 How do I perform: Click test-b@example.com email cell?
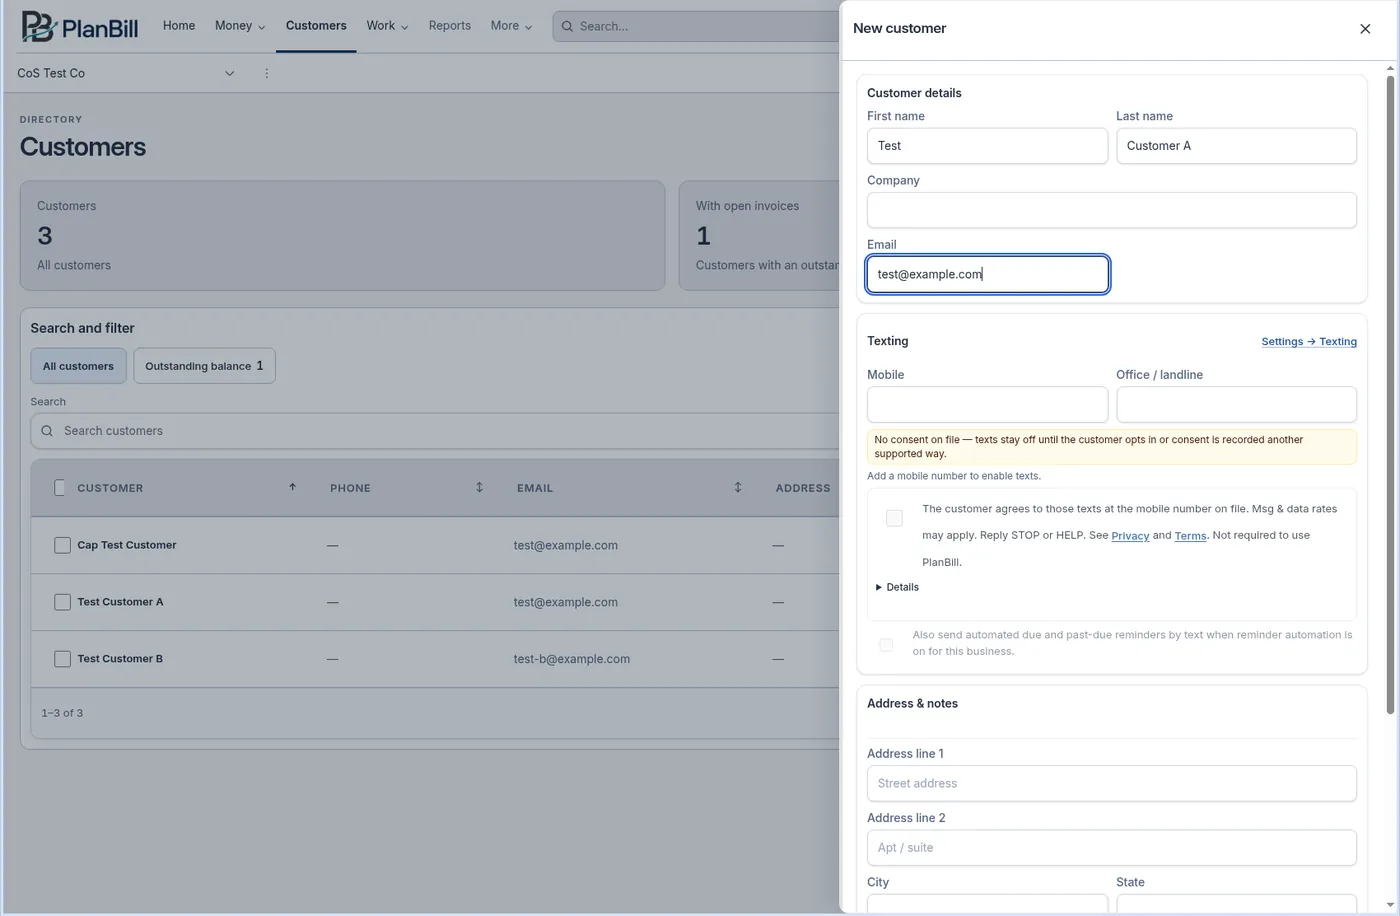572,659
